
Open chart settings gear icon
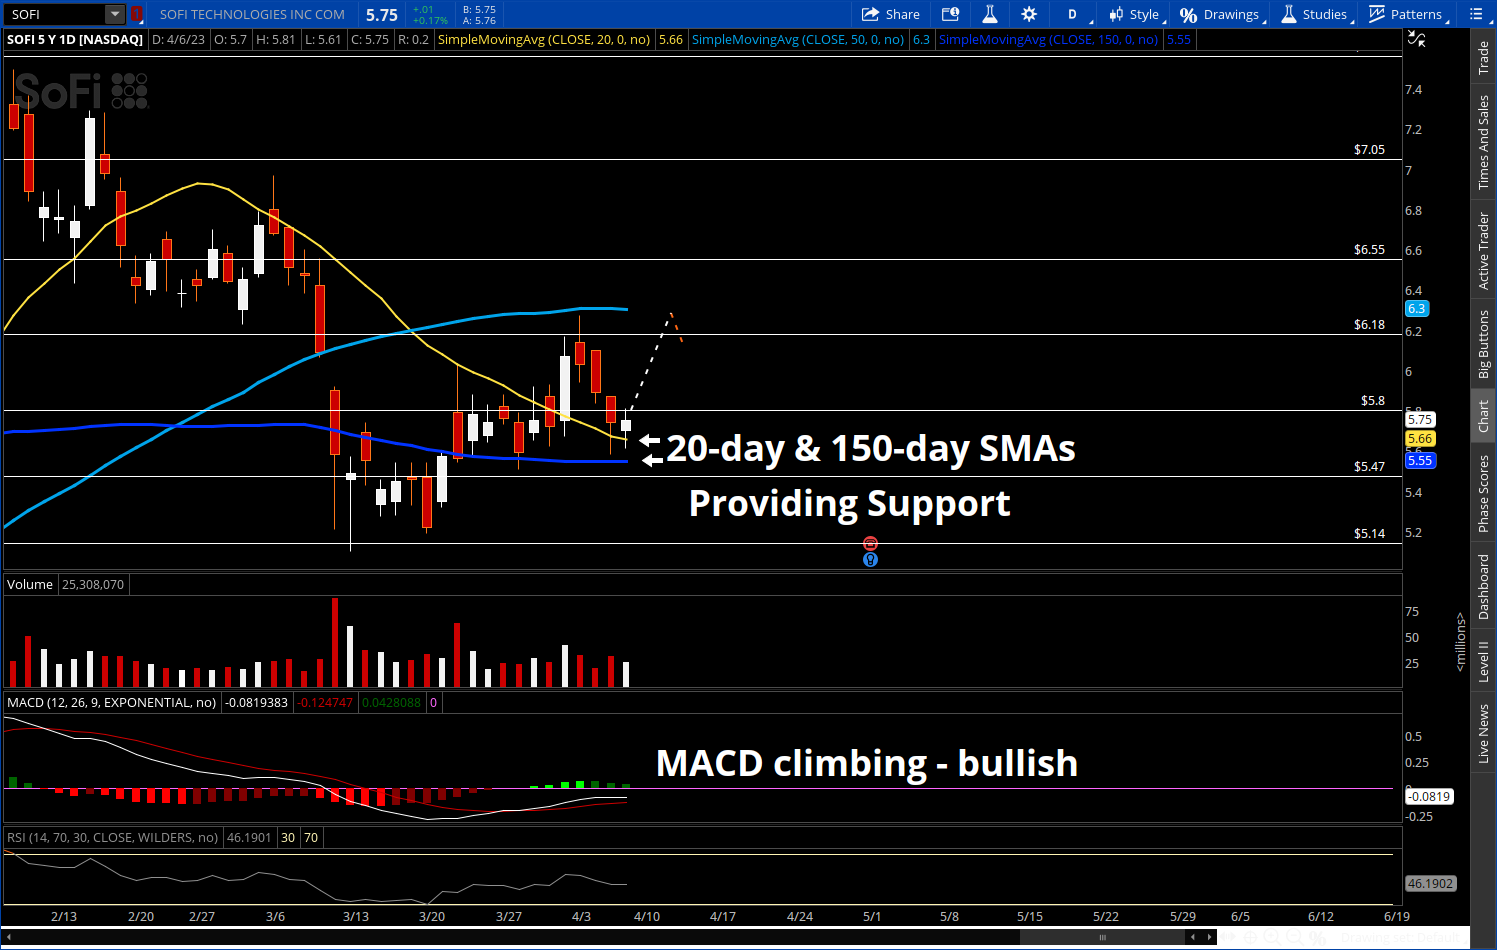[1029, 14]
